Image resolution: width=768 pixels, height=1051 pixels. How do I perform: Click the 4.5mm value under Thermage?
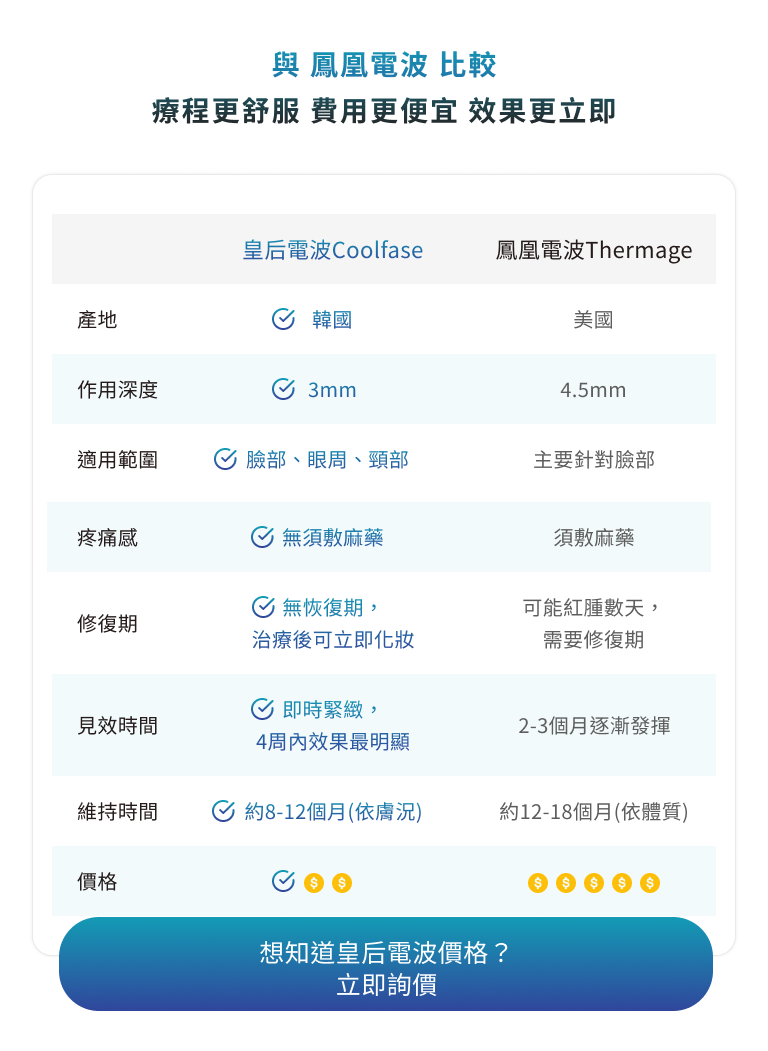click(x=593, y=390)
